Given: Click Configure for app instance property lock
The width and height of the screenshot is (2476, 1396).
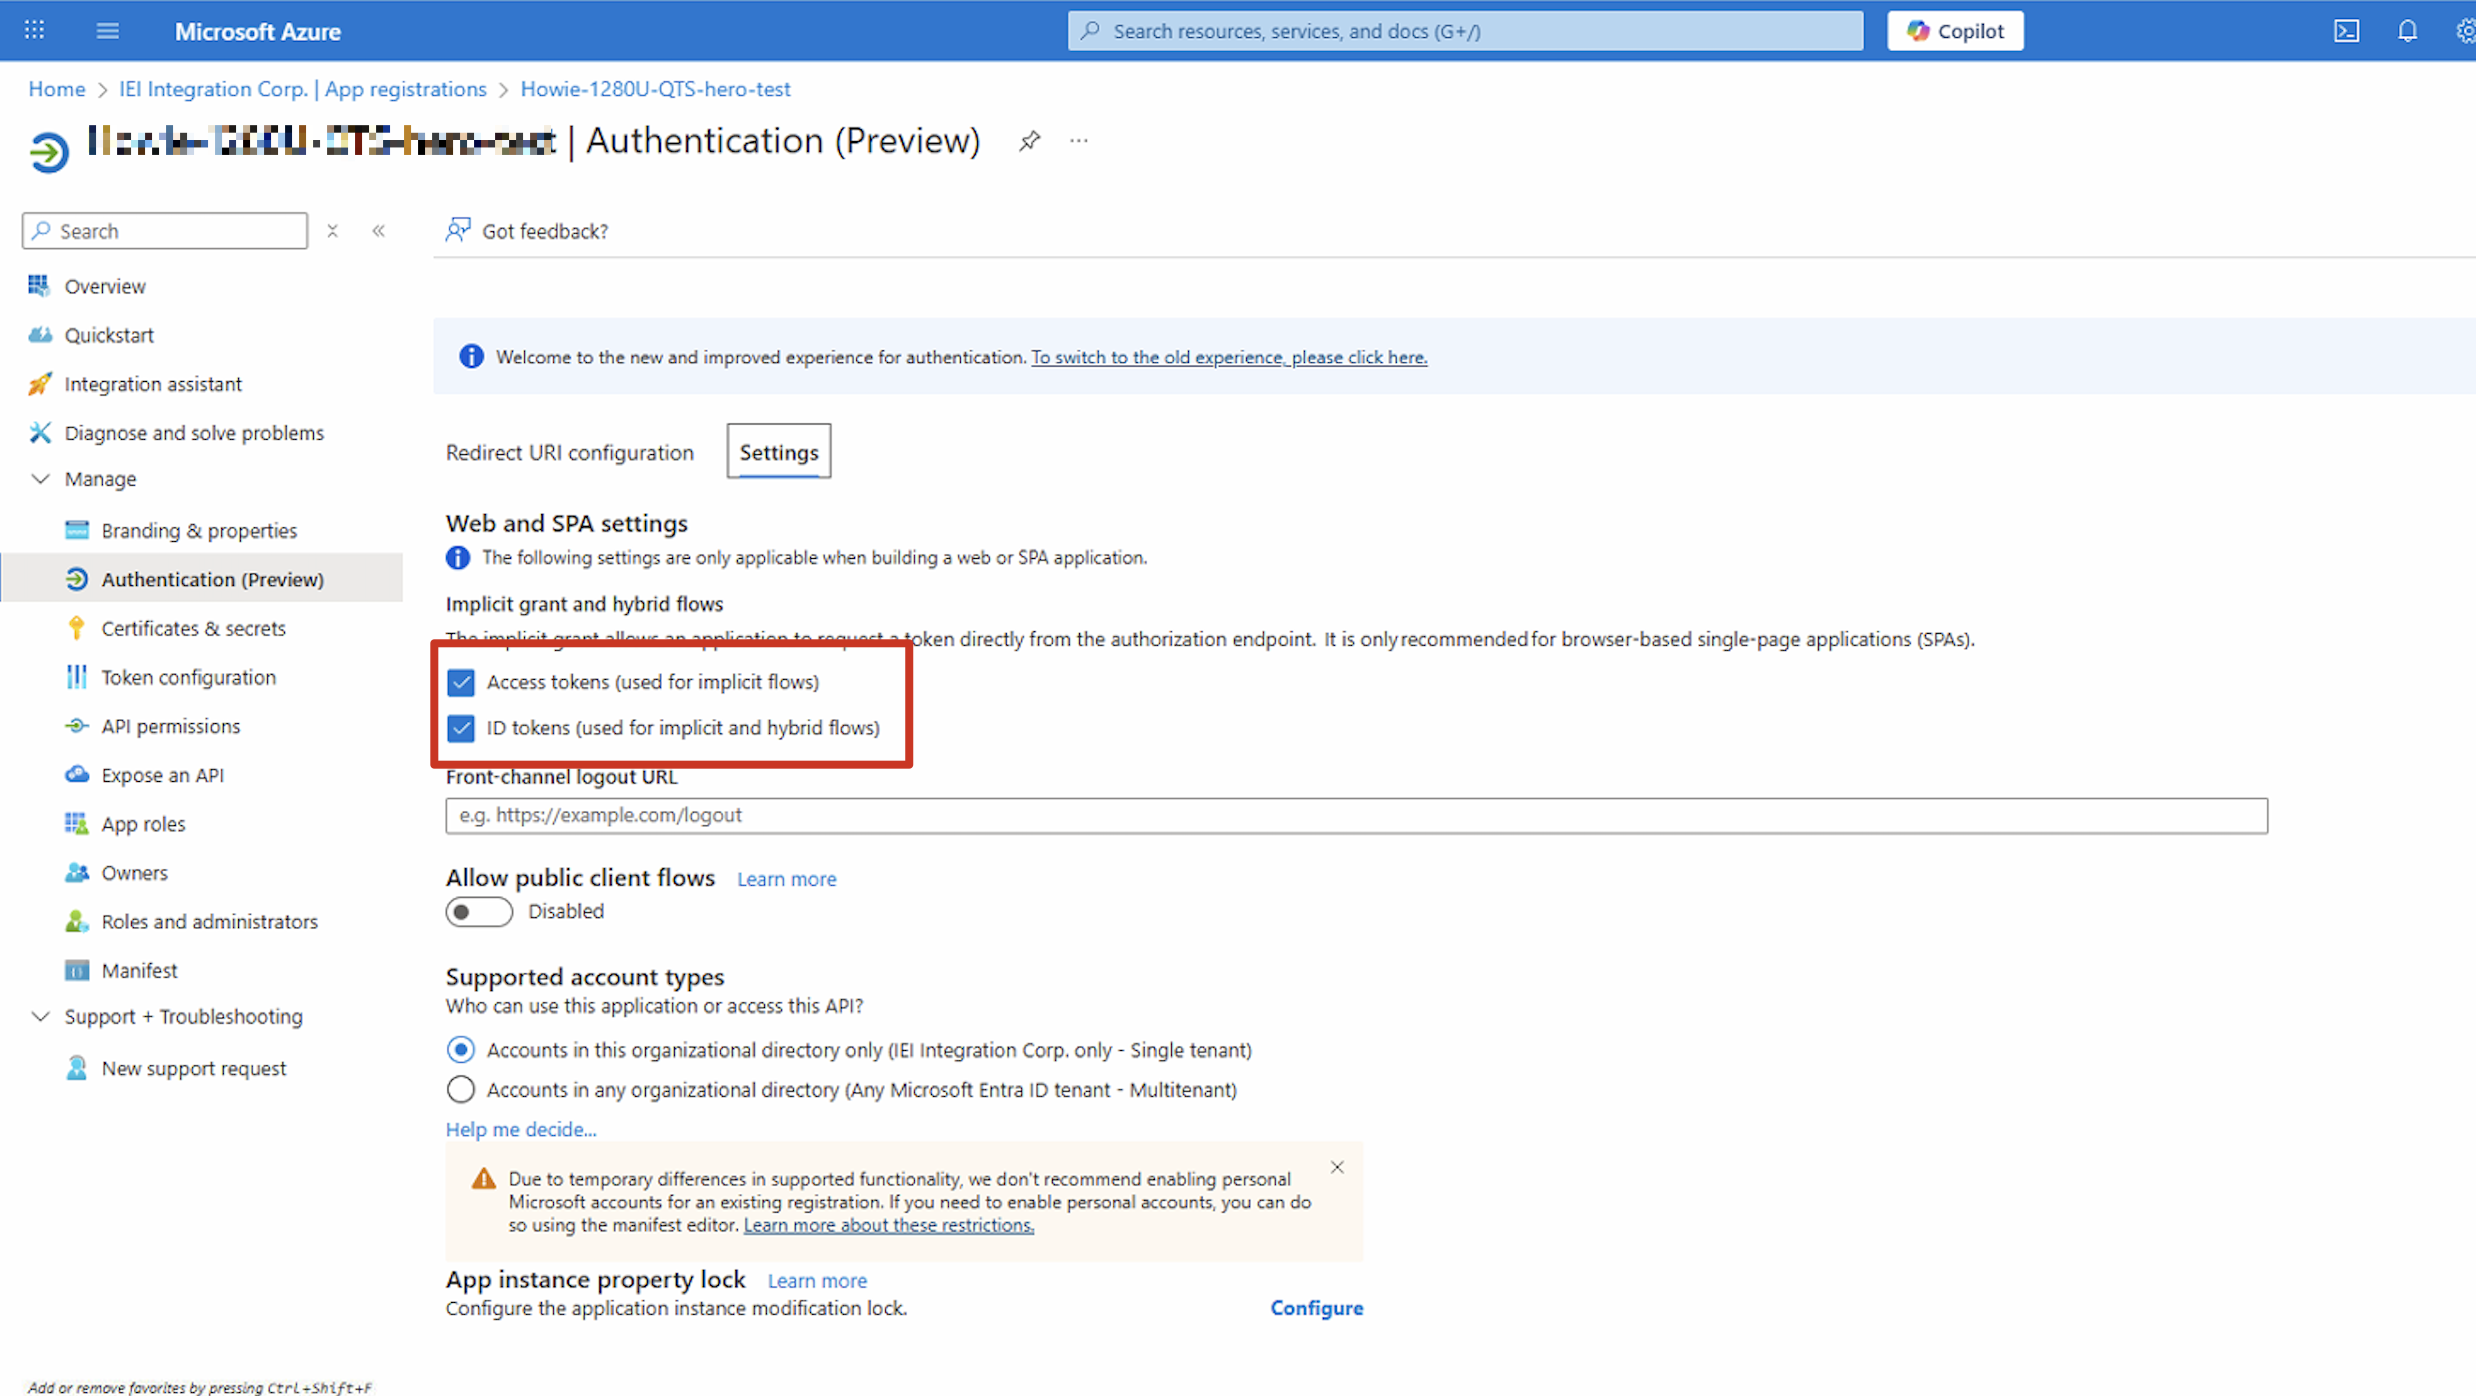Looking at the screenshot, I should (x=1316, y=1308).
